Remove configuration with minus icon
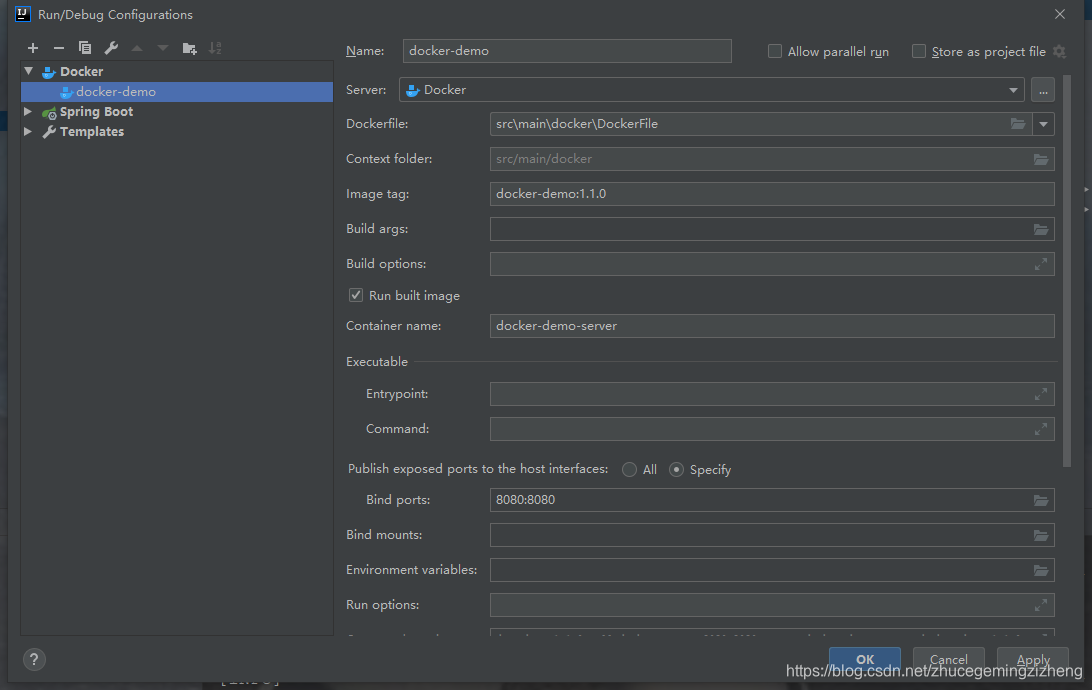Image resolution: width=1092 pixels, height=690 pixels. pyautogui.click(x=58, y=48)
